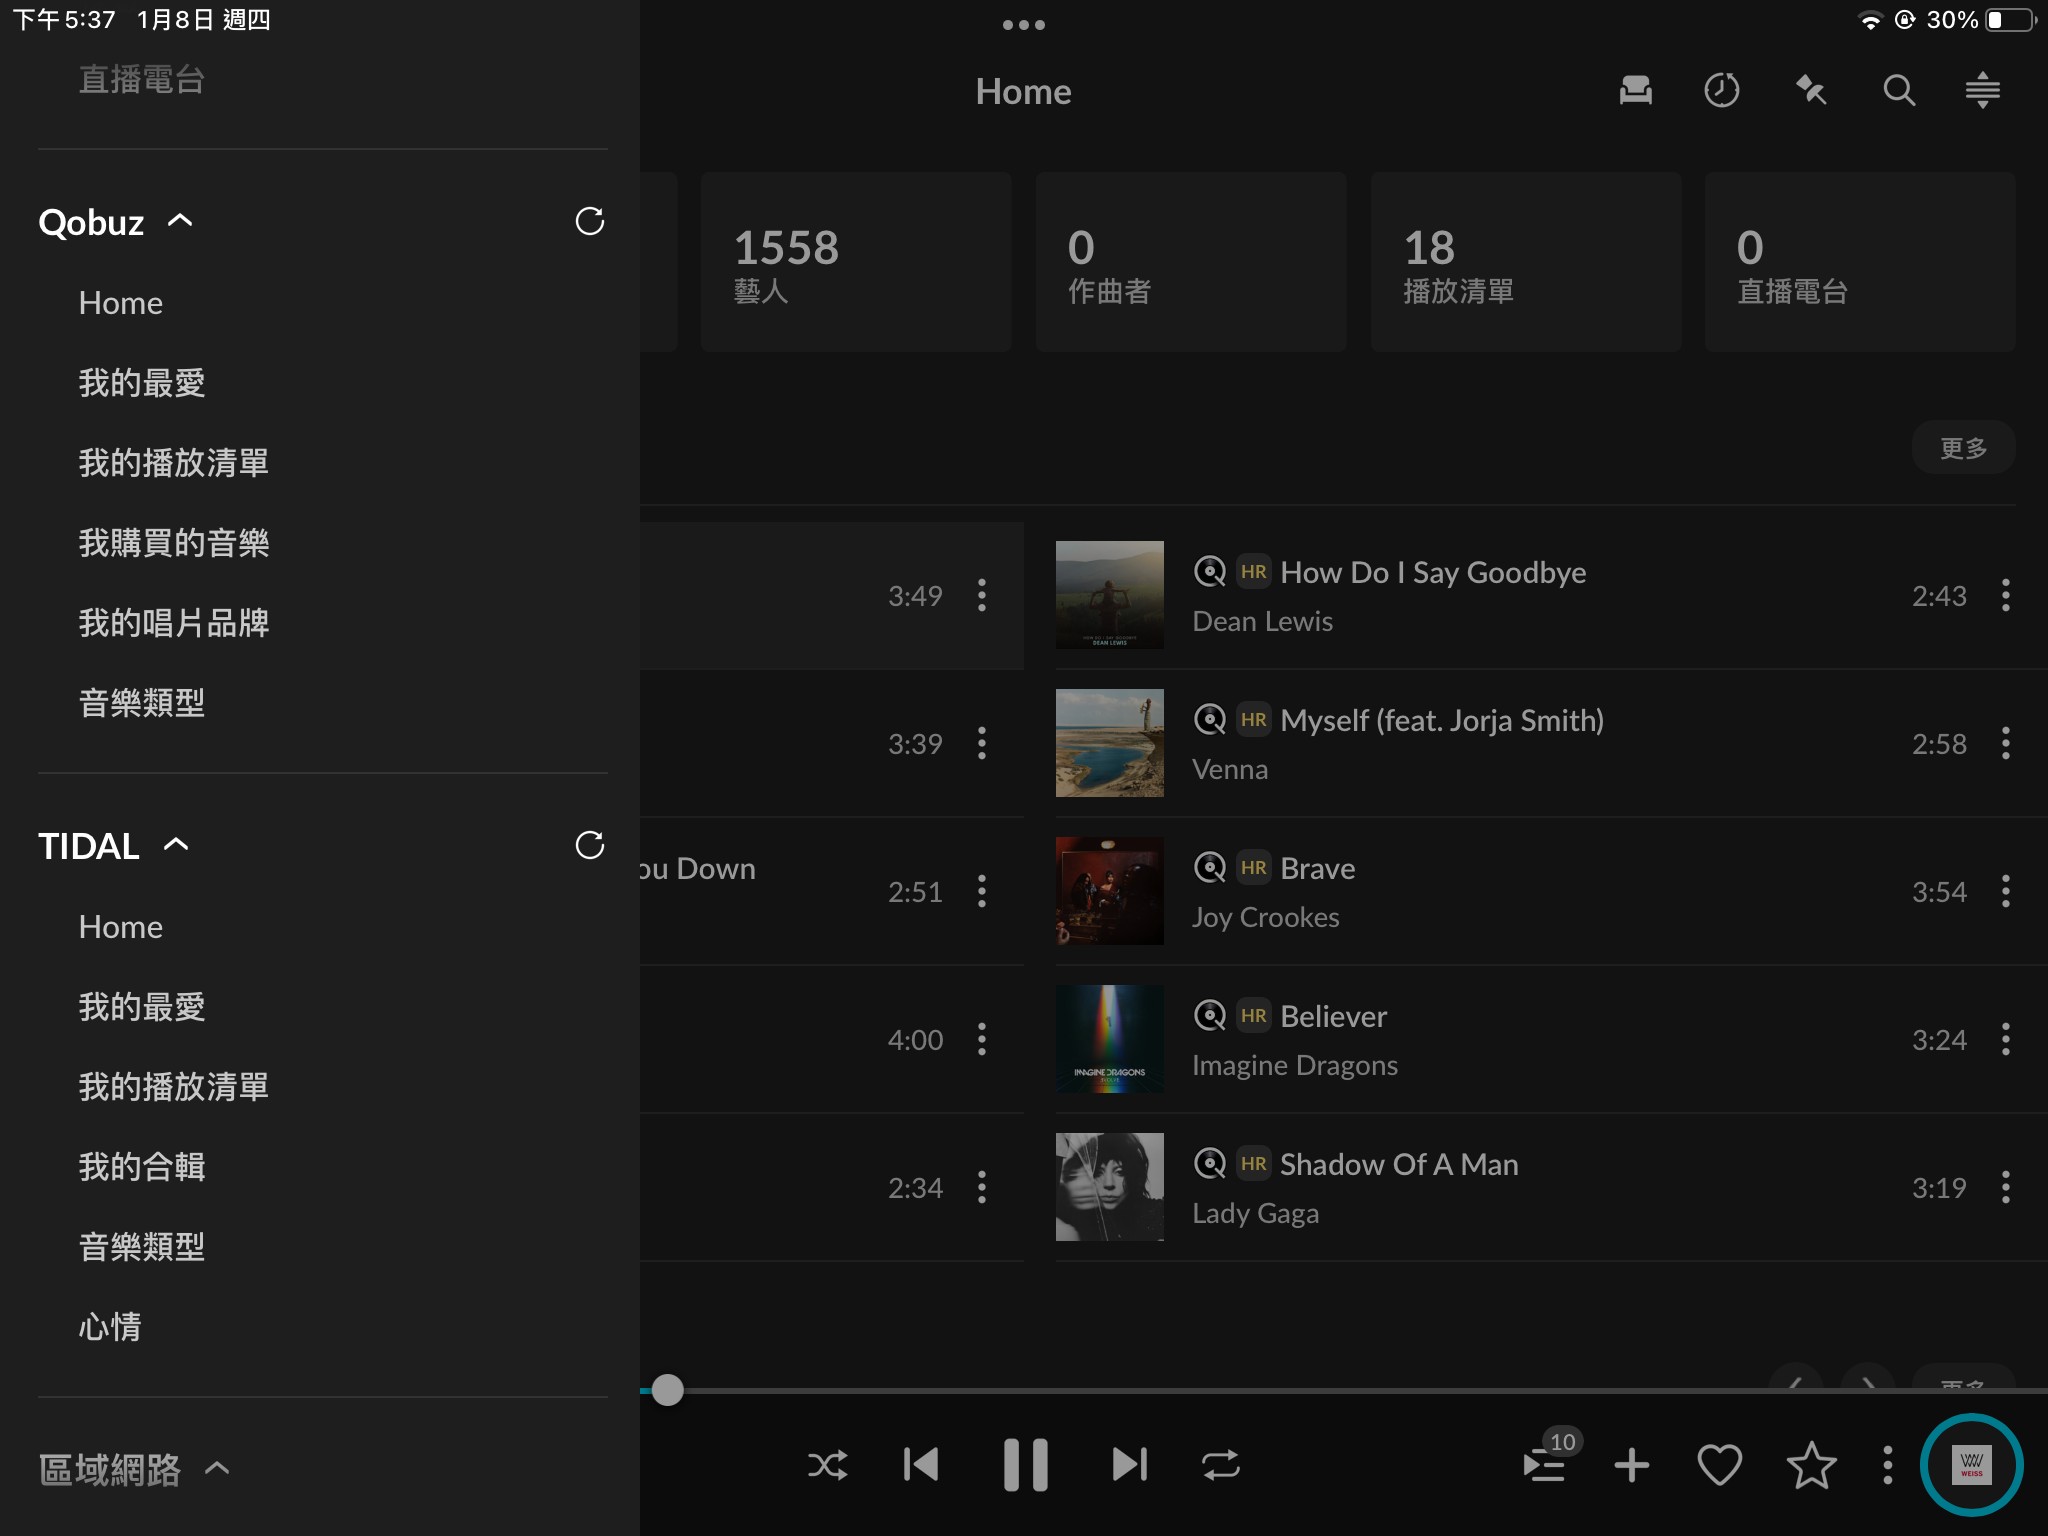
Task: Open 我的播放清單 under Qobuz
Action: point(174,463)
